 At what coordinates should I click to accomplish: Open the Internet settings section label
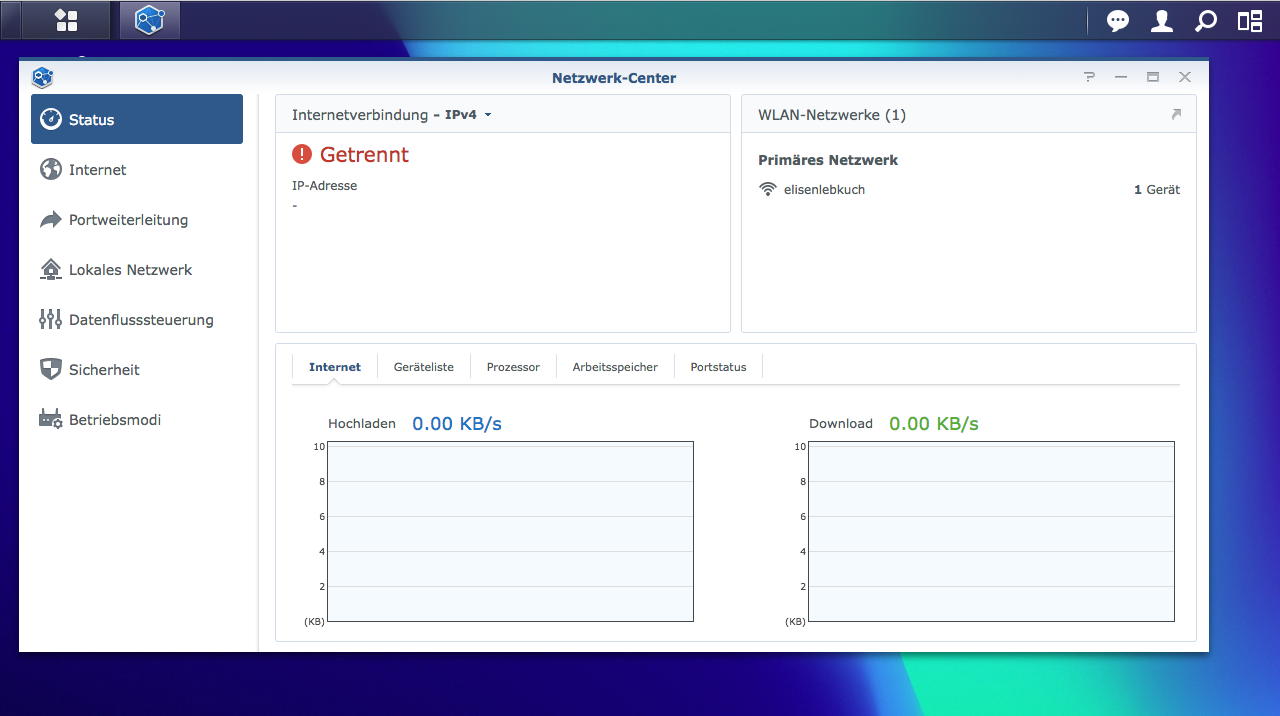click(x=98, y=170)
